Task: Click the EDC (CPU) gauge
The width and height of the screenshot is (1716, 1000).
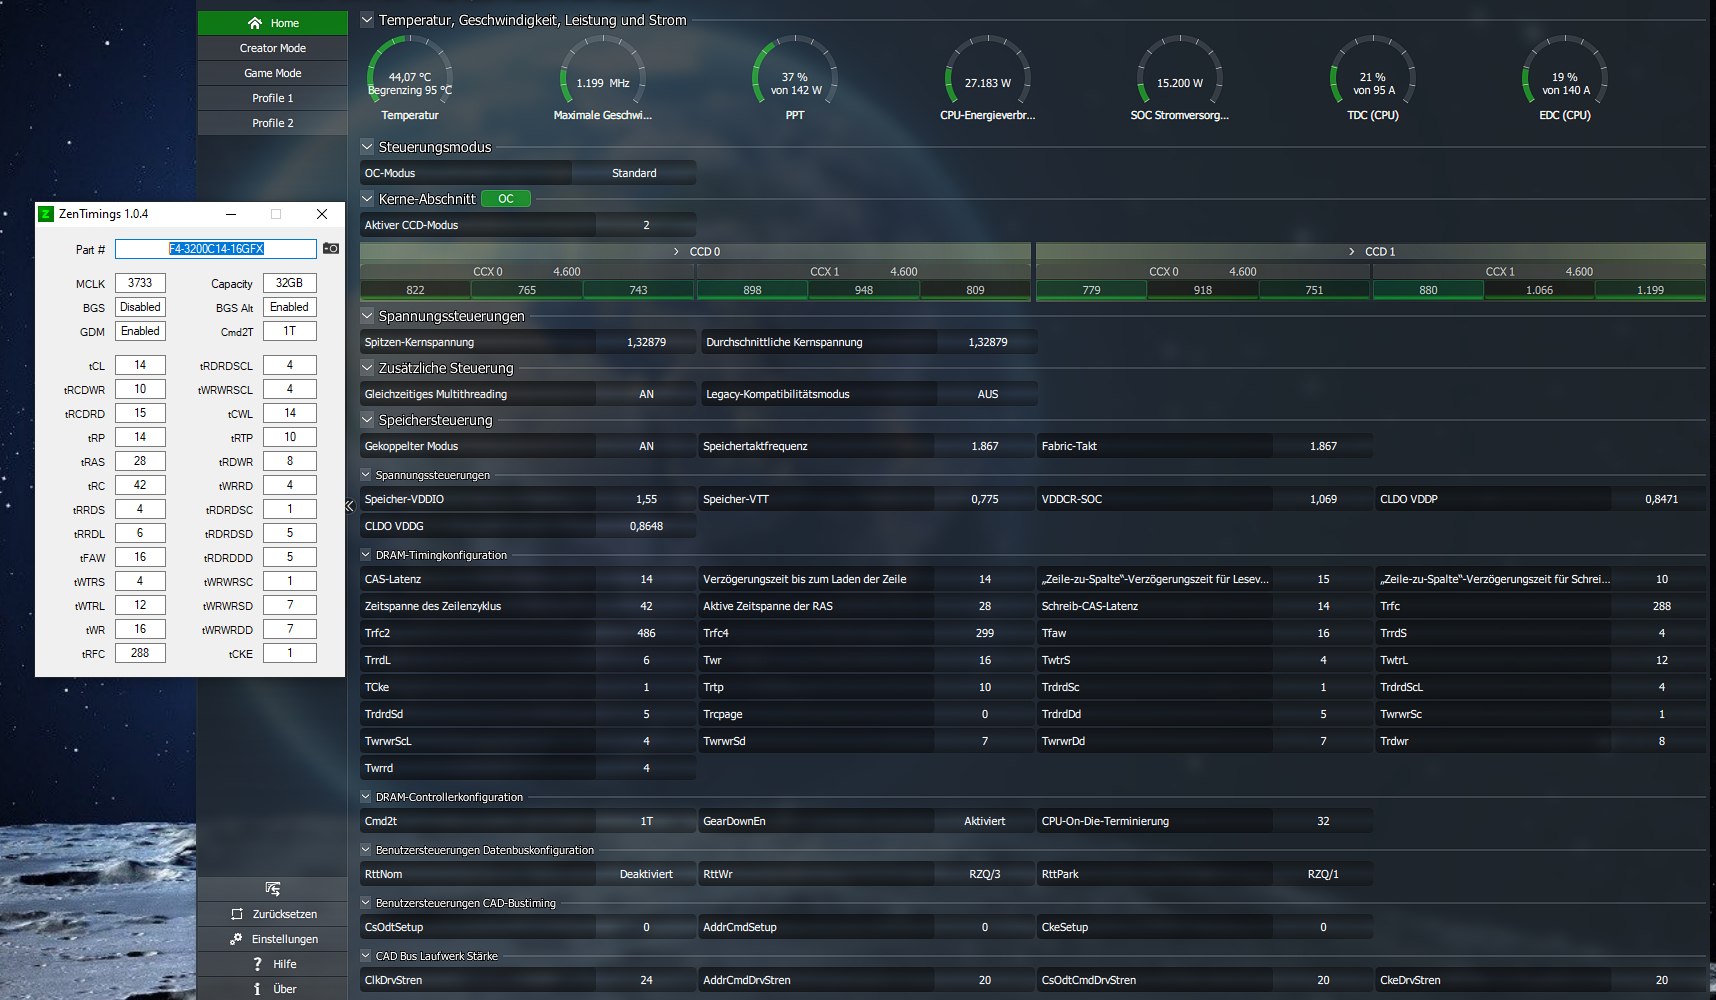Action: 1565,78
